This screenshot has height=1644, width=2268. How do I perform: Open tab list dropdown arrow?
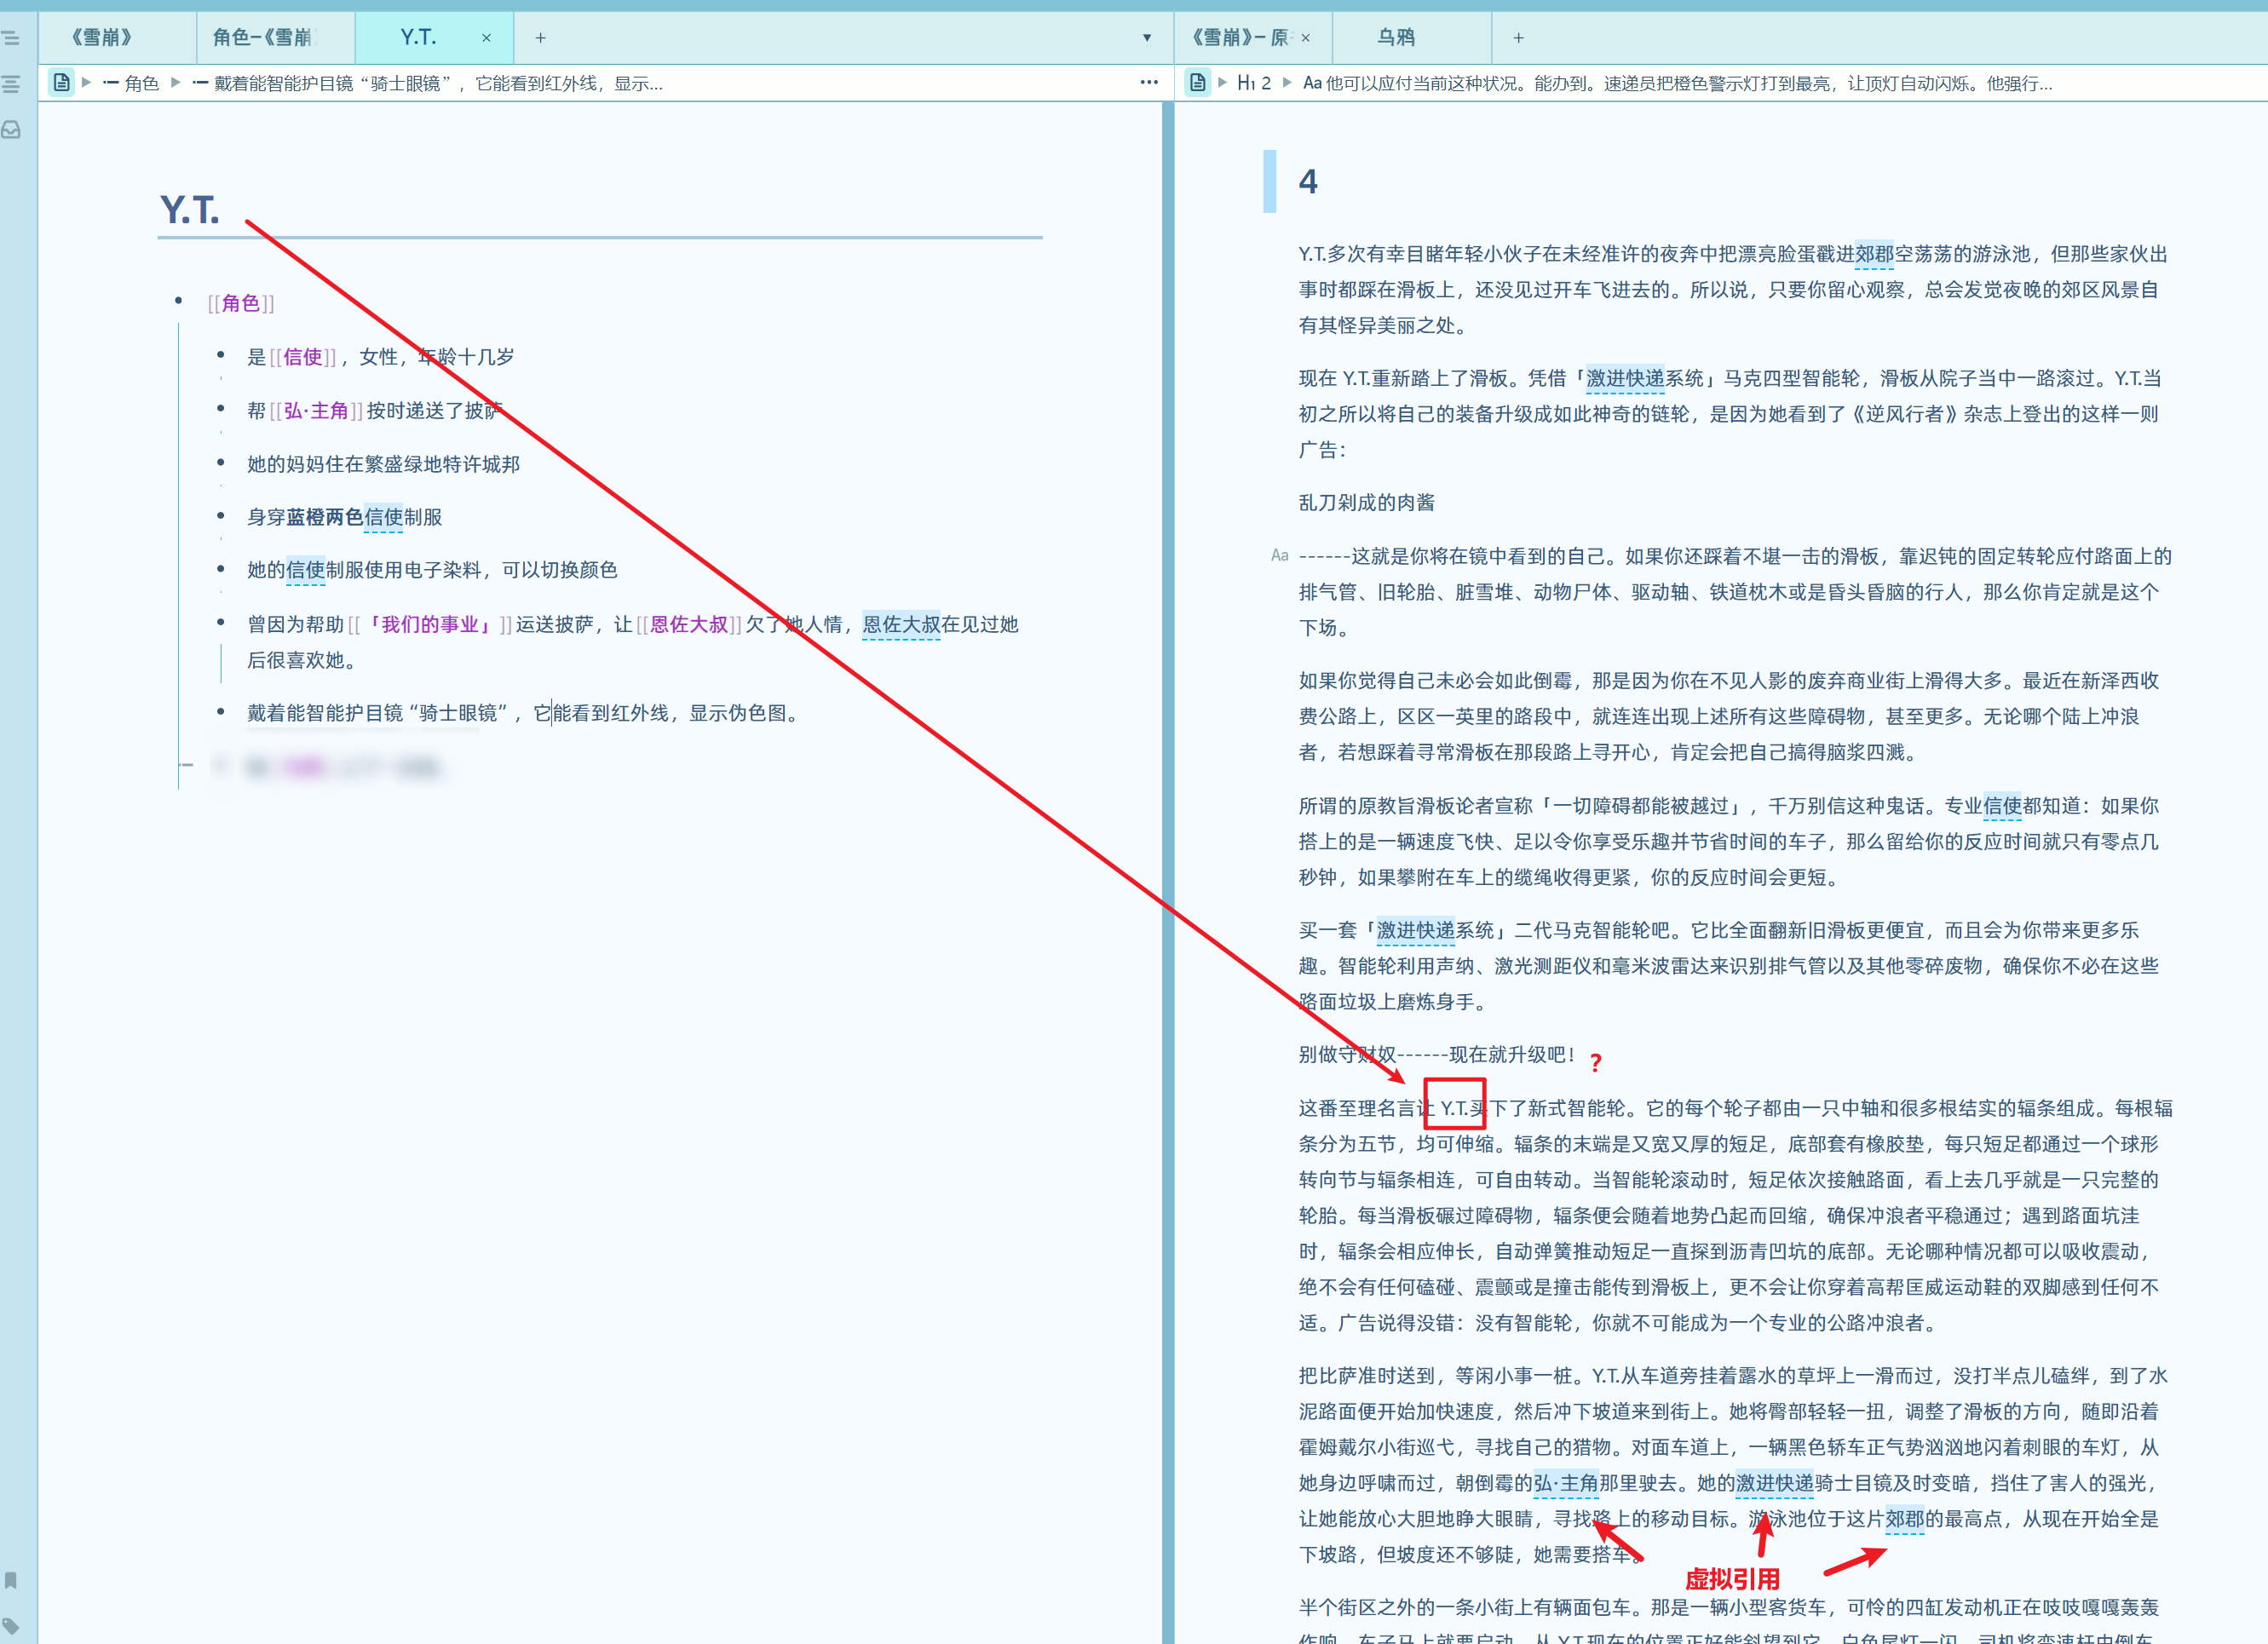(x=1147, y=38)
